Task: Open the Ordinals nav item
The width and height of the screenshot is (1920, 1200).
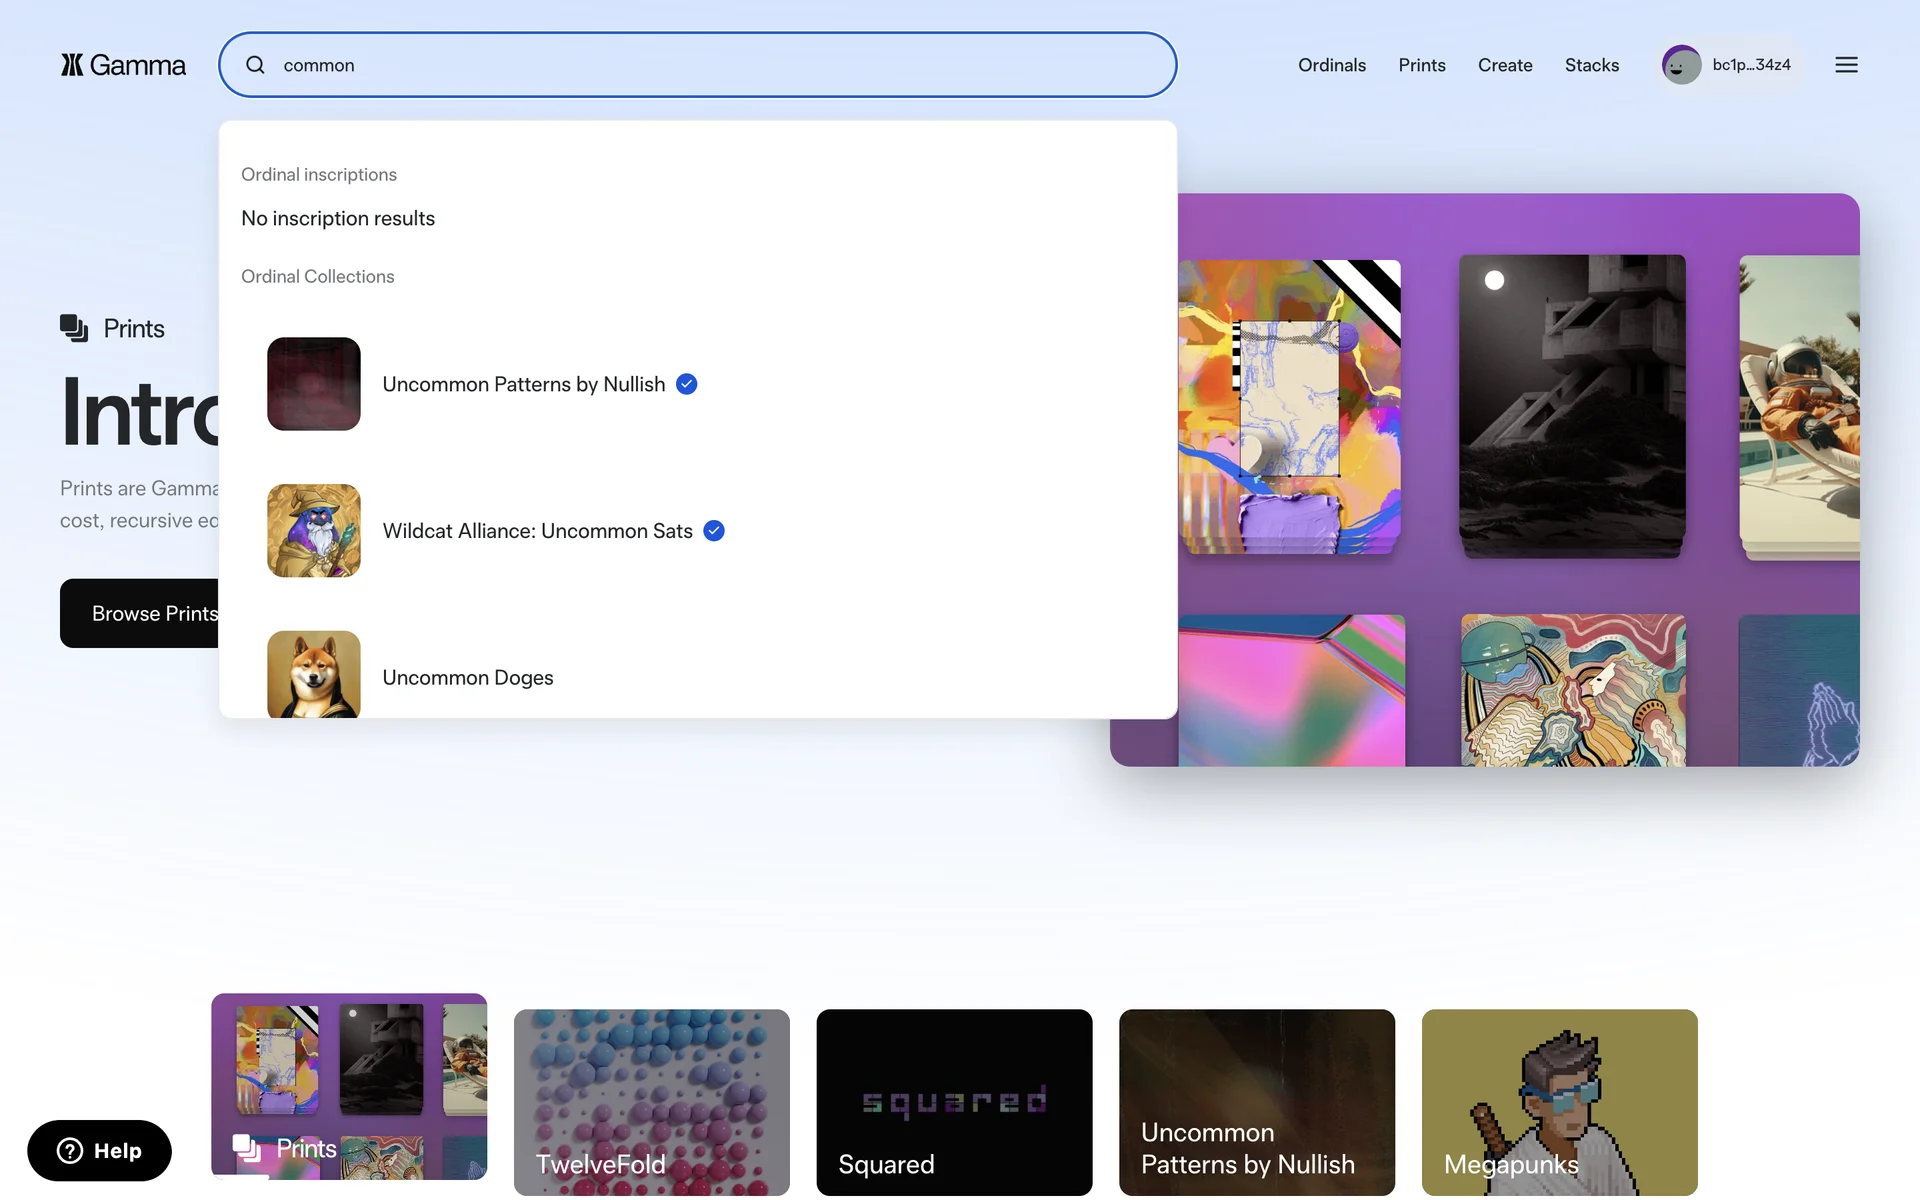Action: coord(1331,65)
